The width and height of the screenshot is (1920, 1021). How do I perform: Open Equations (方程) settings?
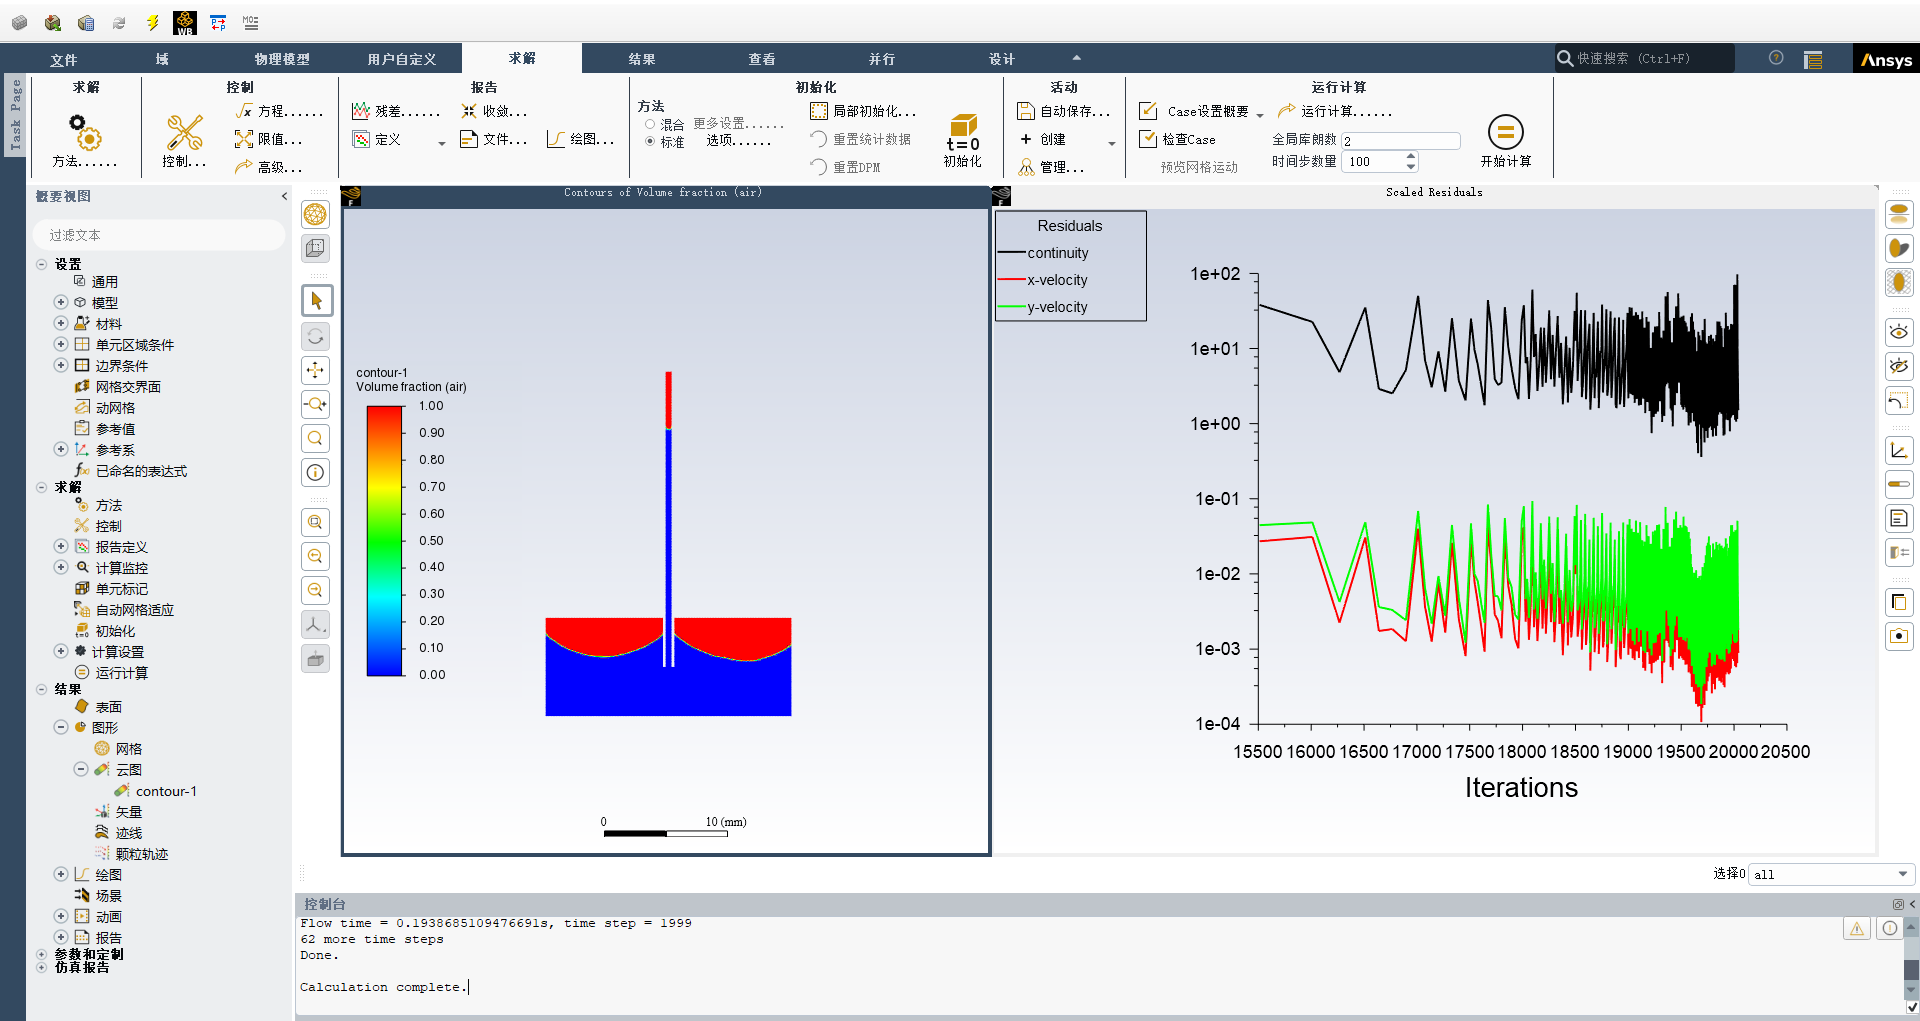[x=279, y=111]
